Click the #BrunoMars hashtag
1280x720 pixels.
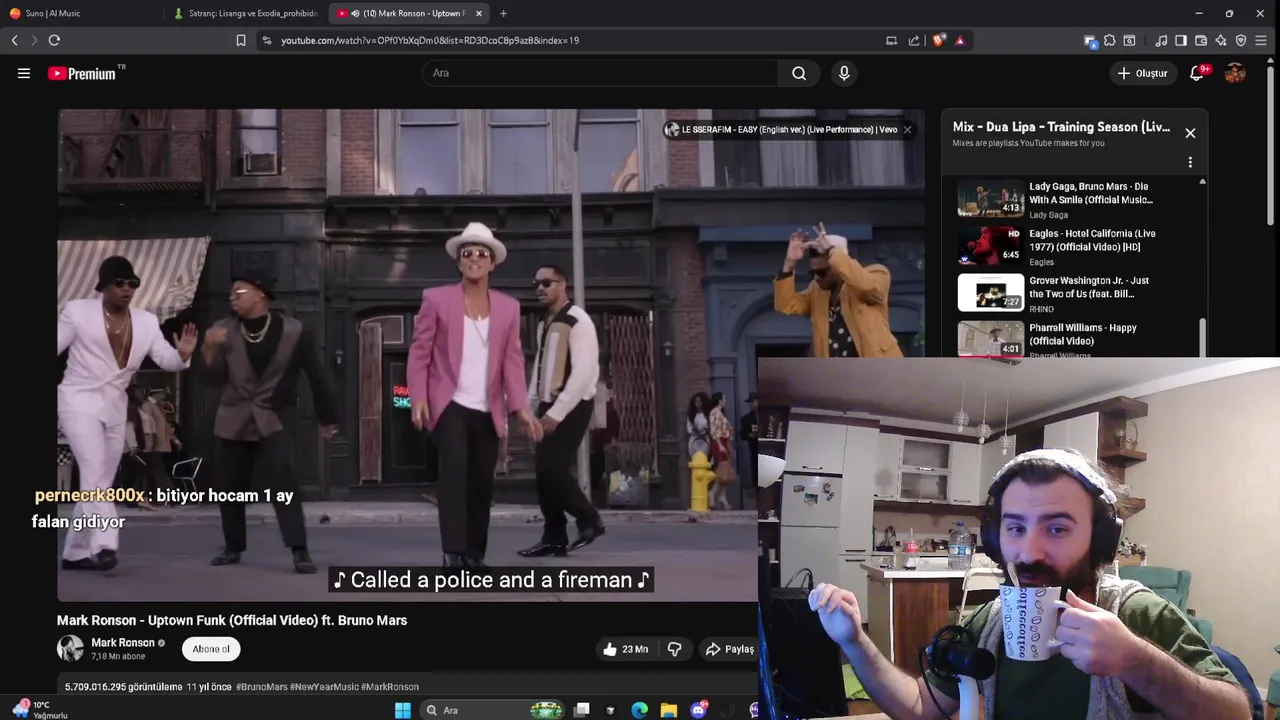(262, 687)
